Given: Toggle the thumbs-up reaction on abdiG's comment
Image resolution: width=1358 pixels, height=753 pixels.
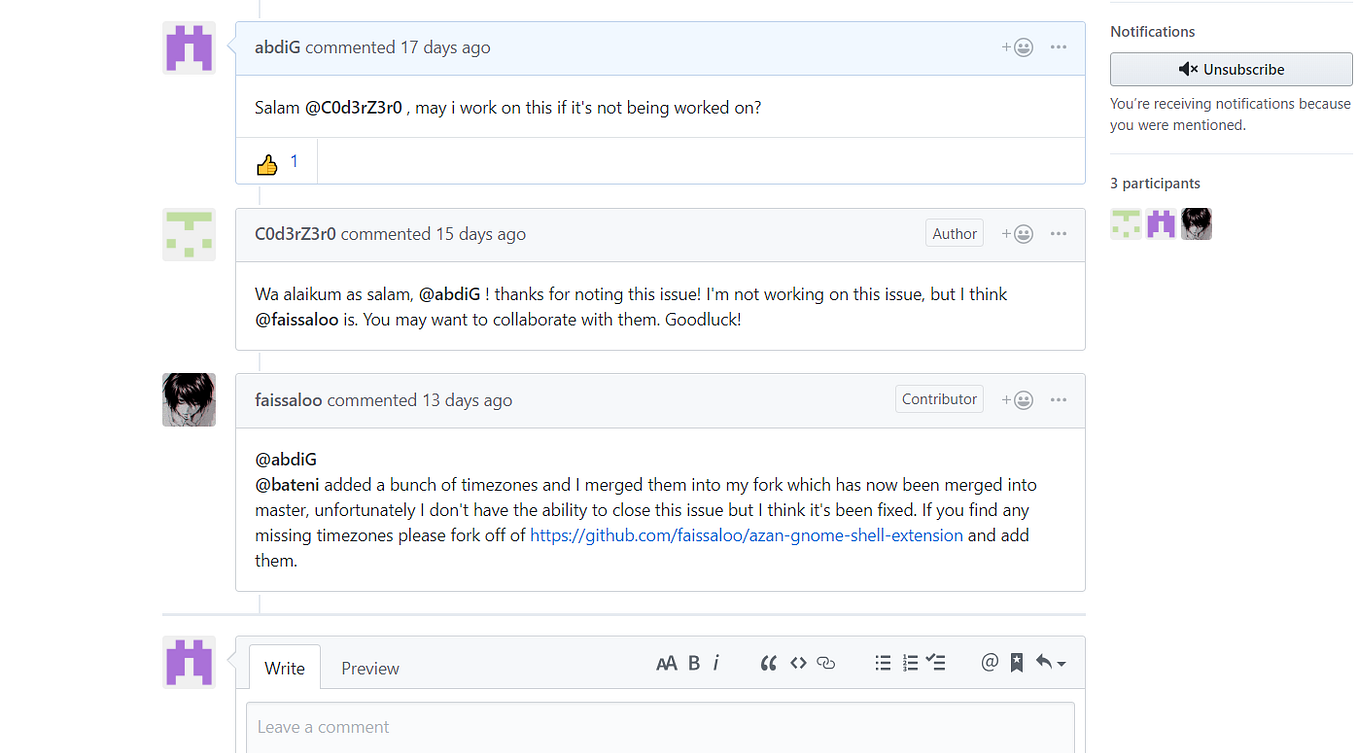Looking at the screenshot, I should click(x=275, y=161).
